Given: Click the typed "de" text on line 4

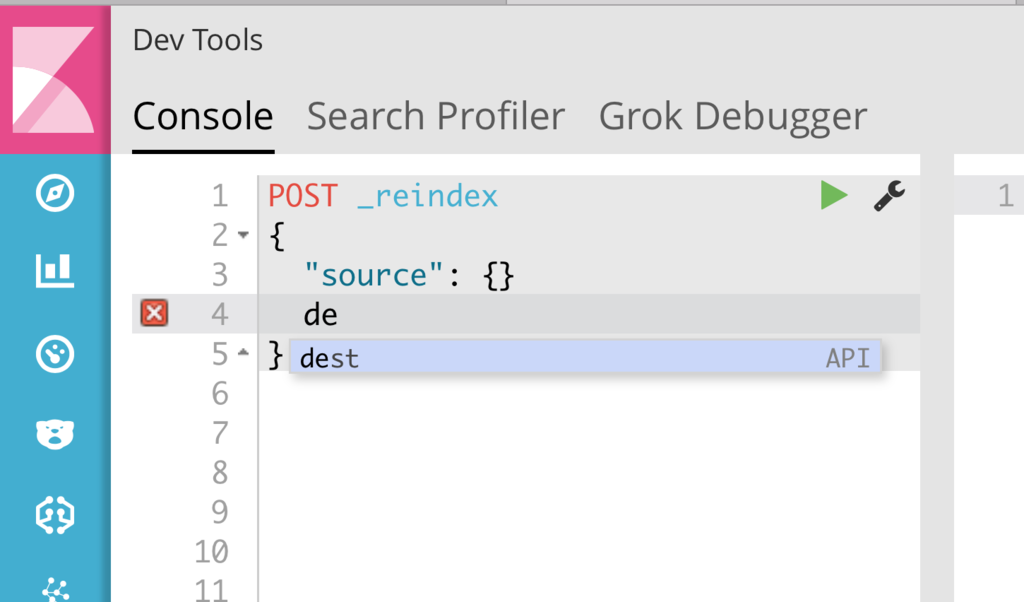Looking at the screenshot, I should pos(321,316).
